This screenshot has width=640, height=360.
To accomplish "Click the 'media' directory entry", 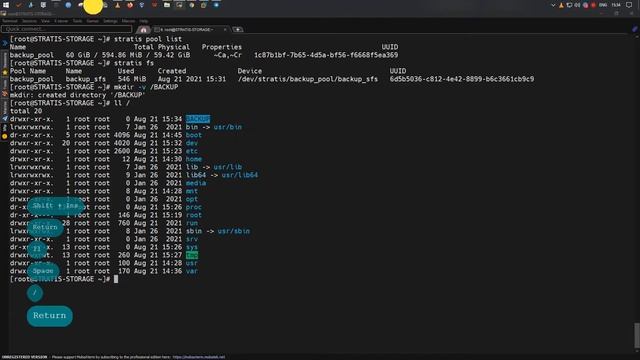I will click(x=196, y=183).
